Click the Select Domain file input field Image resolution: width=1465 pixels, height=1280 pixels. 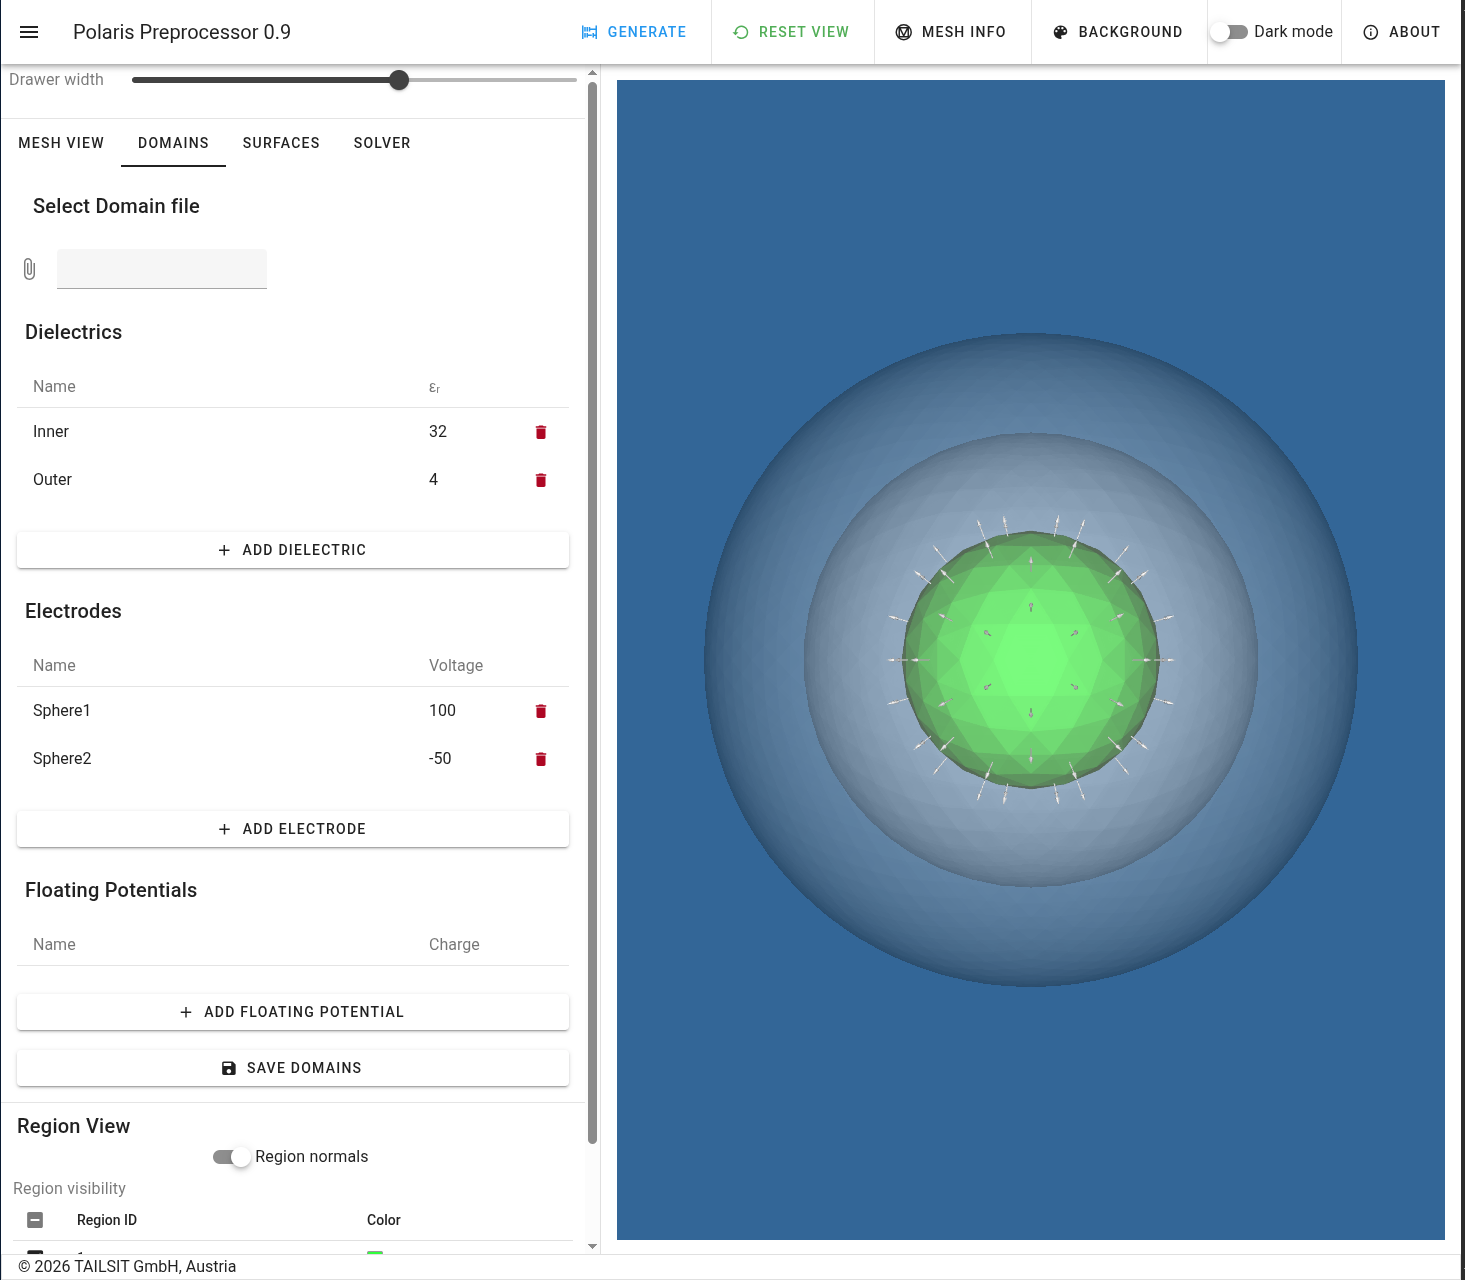tap(162, 269)
